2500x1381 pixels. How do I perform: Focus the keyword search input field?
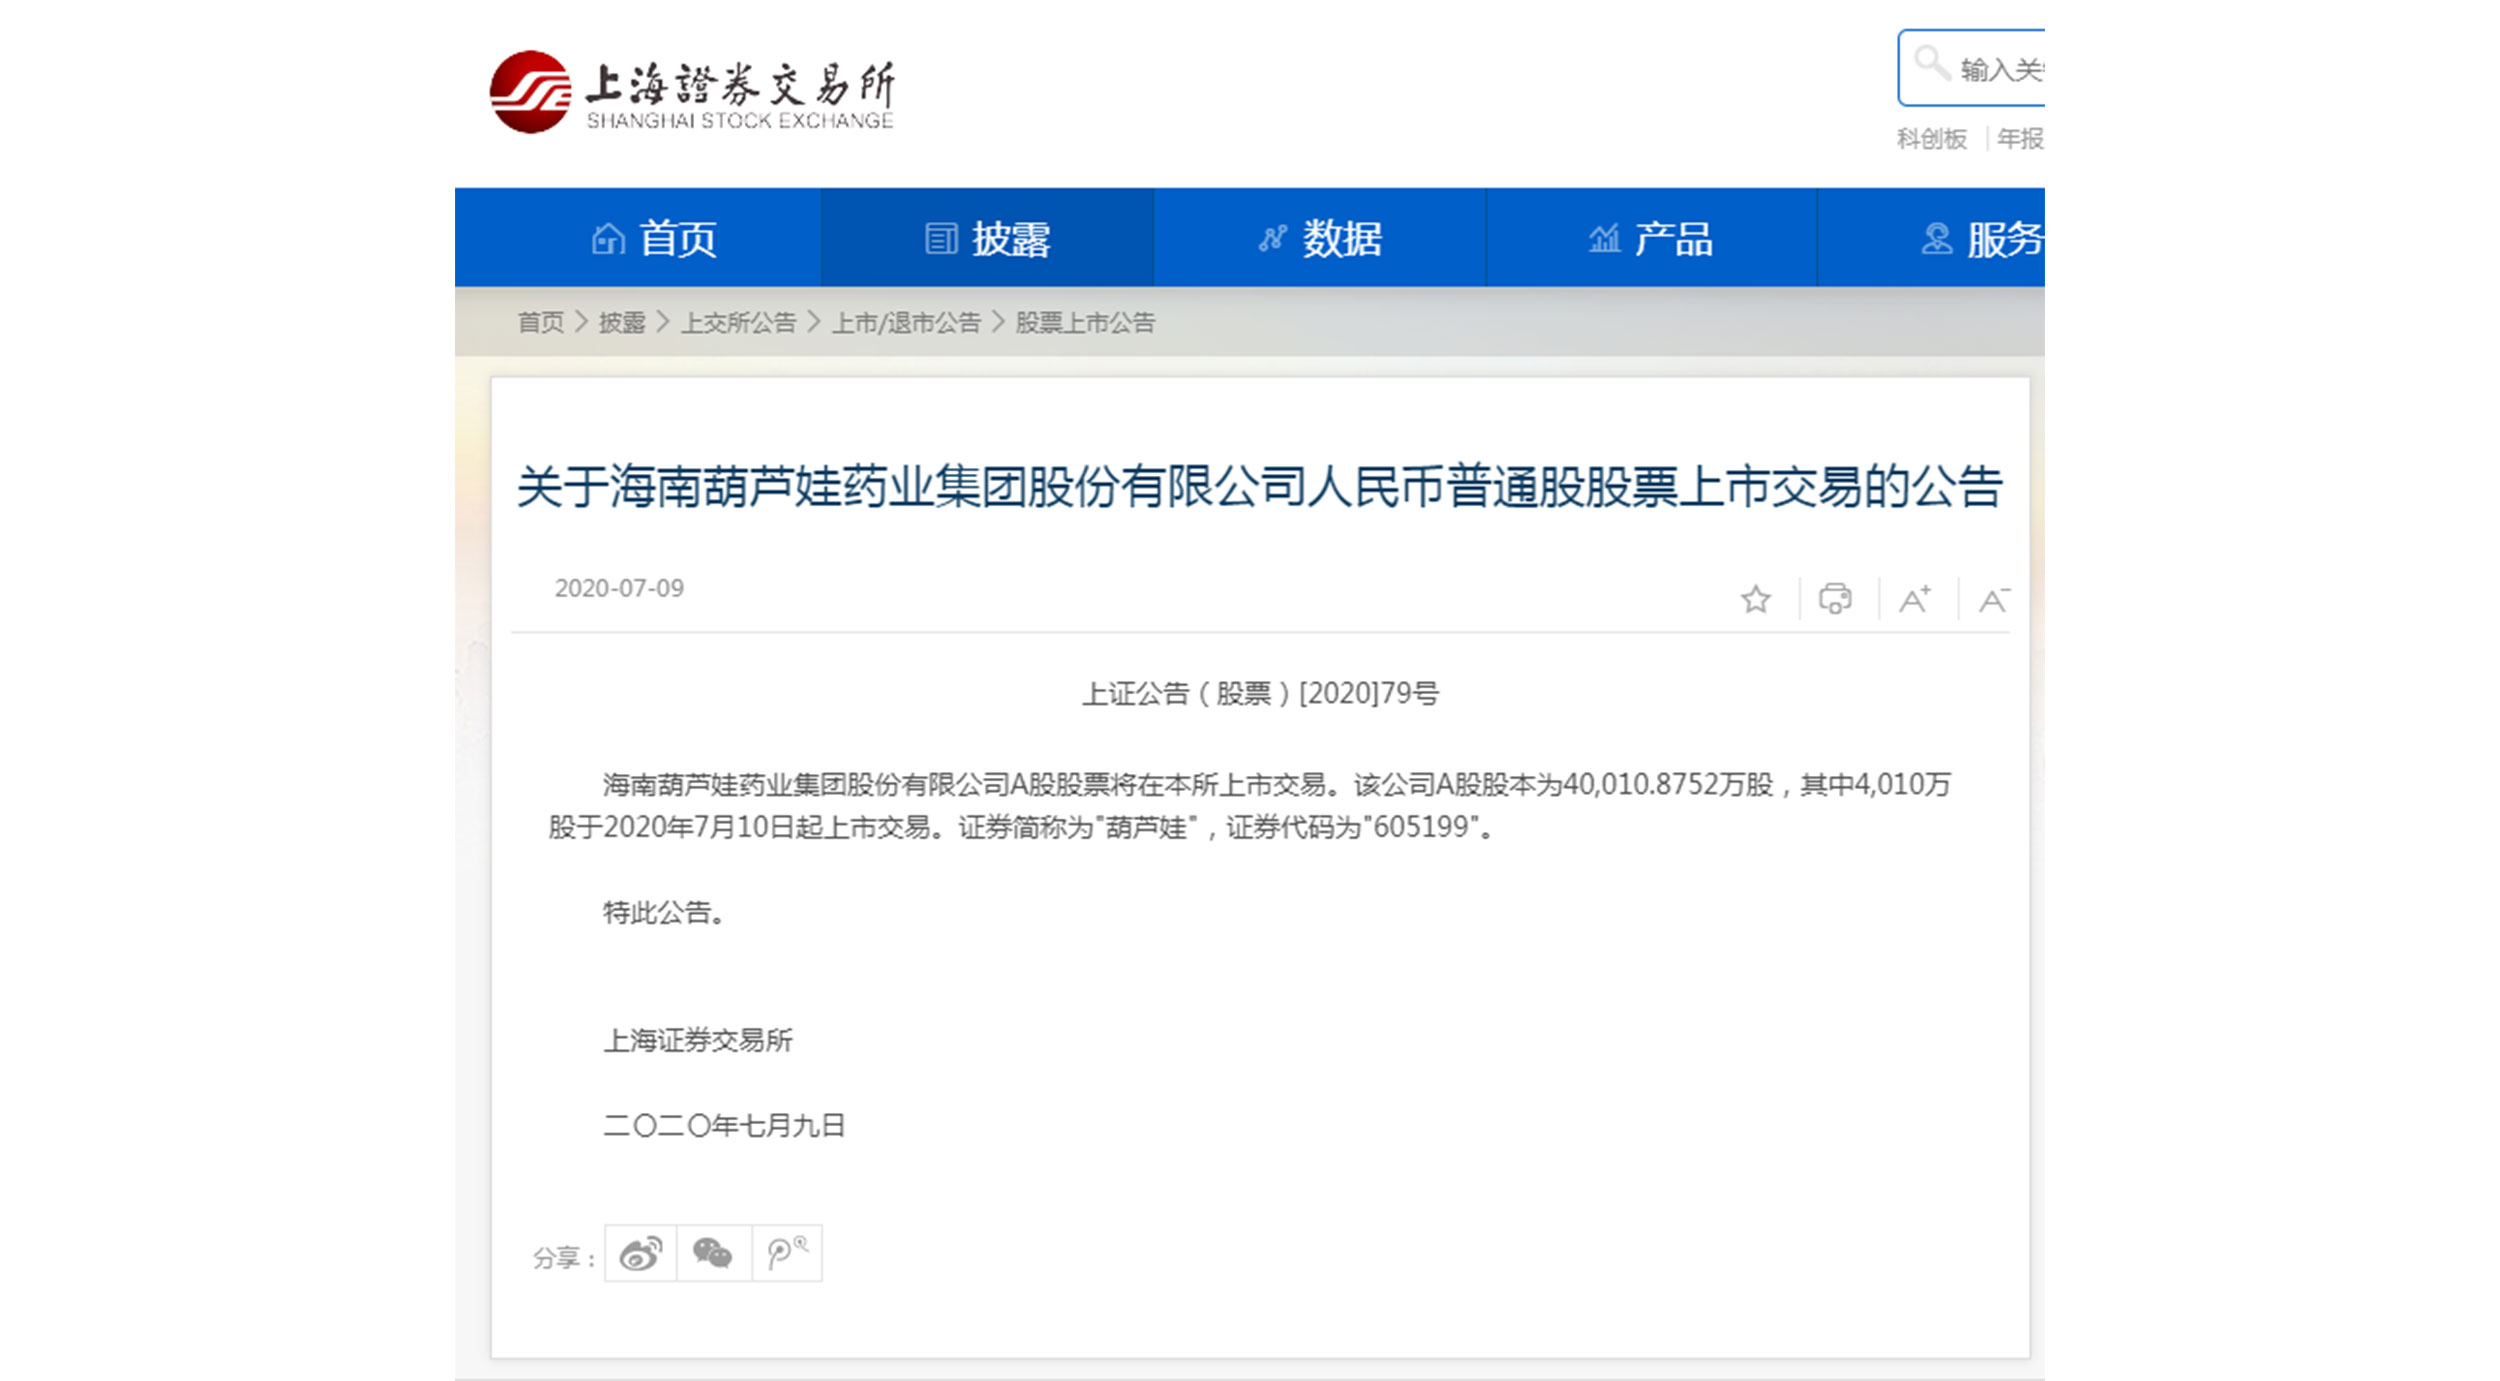[1971, 68]
